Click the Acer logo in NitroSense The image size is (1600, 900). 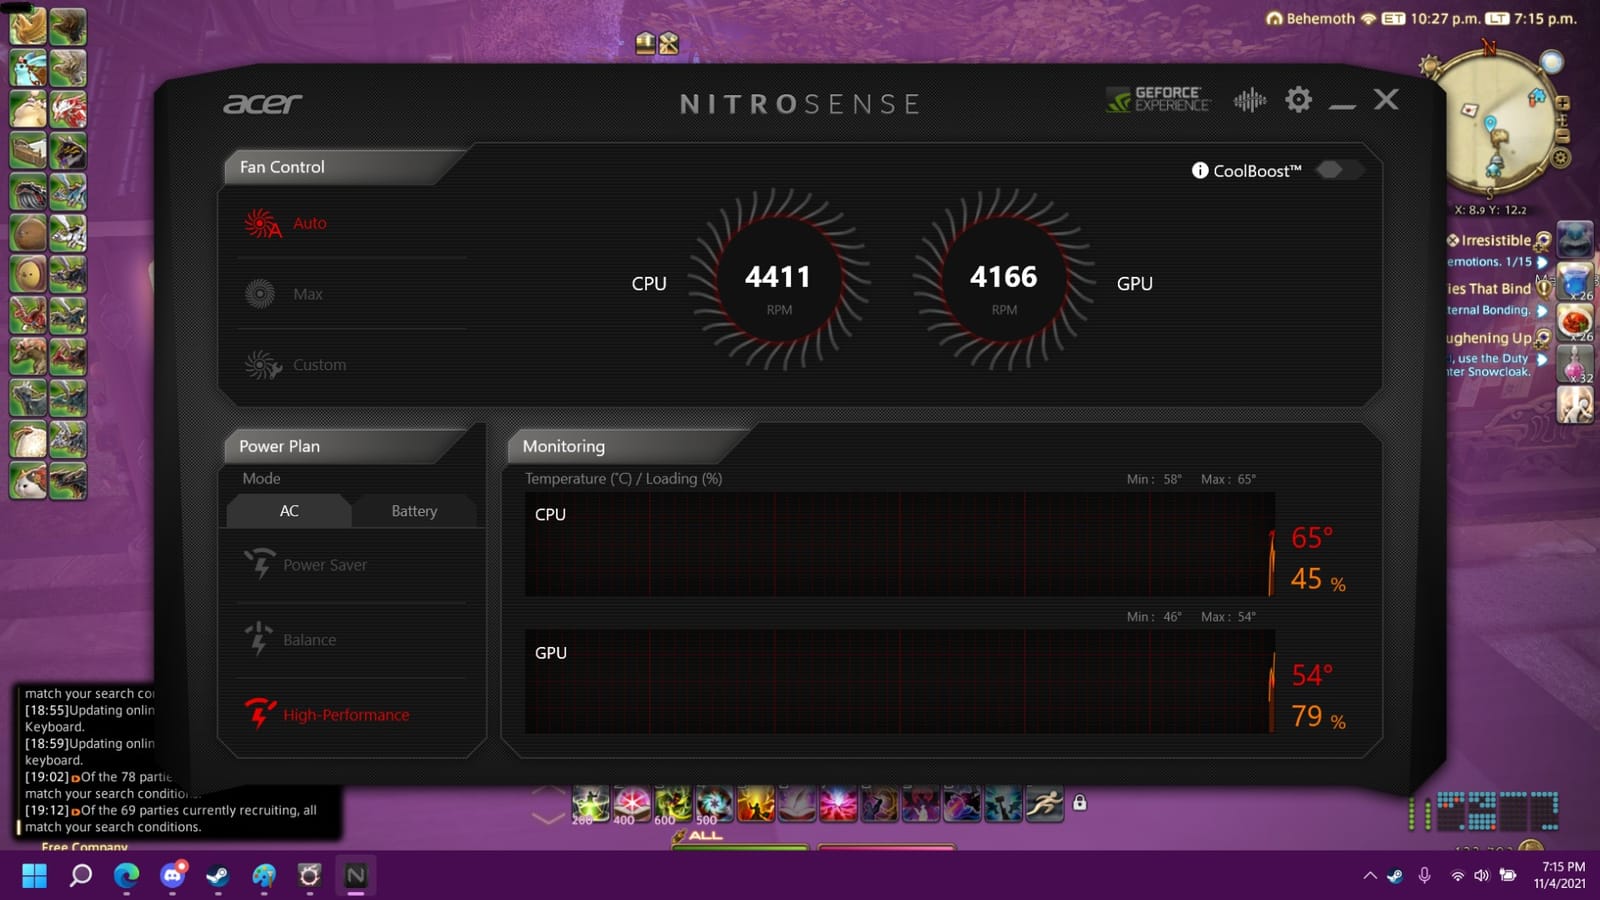click(x=262, y=104)
